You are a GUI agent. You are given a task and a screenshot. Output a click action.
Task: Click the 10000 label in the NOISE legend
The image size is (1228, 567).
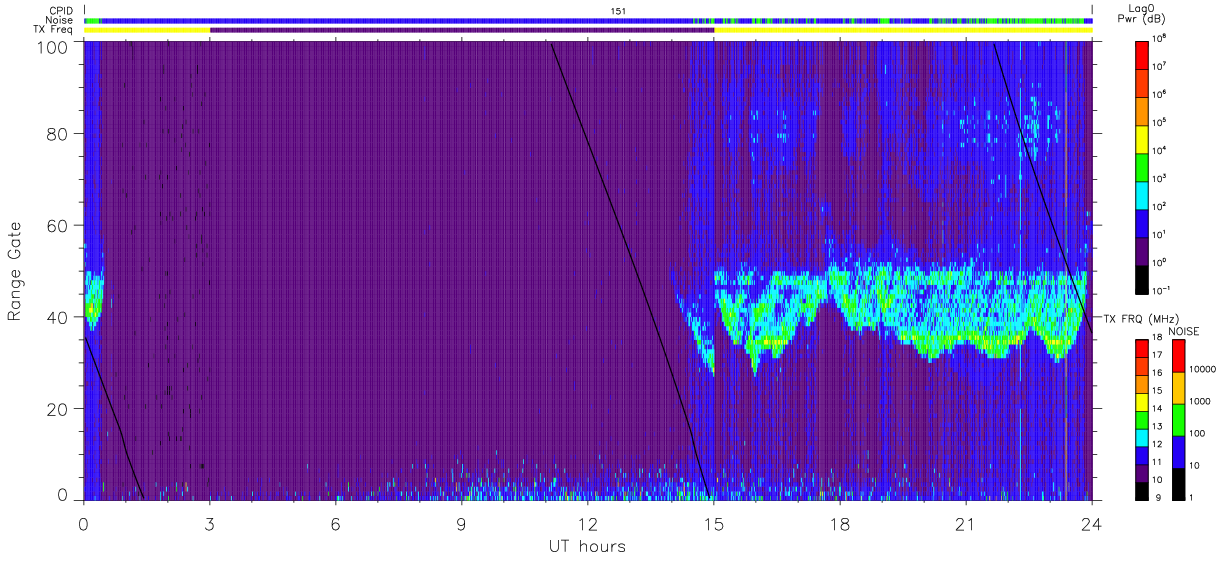1201,369
